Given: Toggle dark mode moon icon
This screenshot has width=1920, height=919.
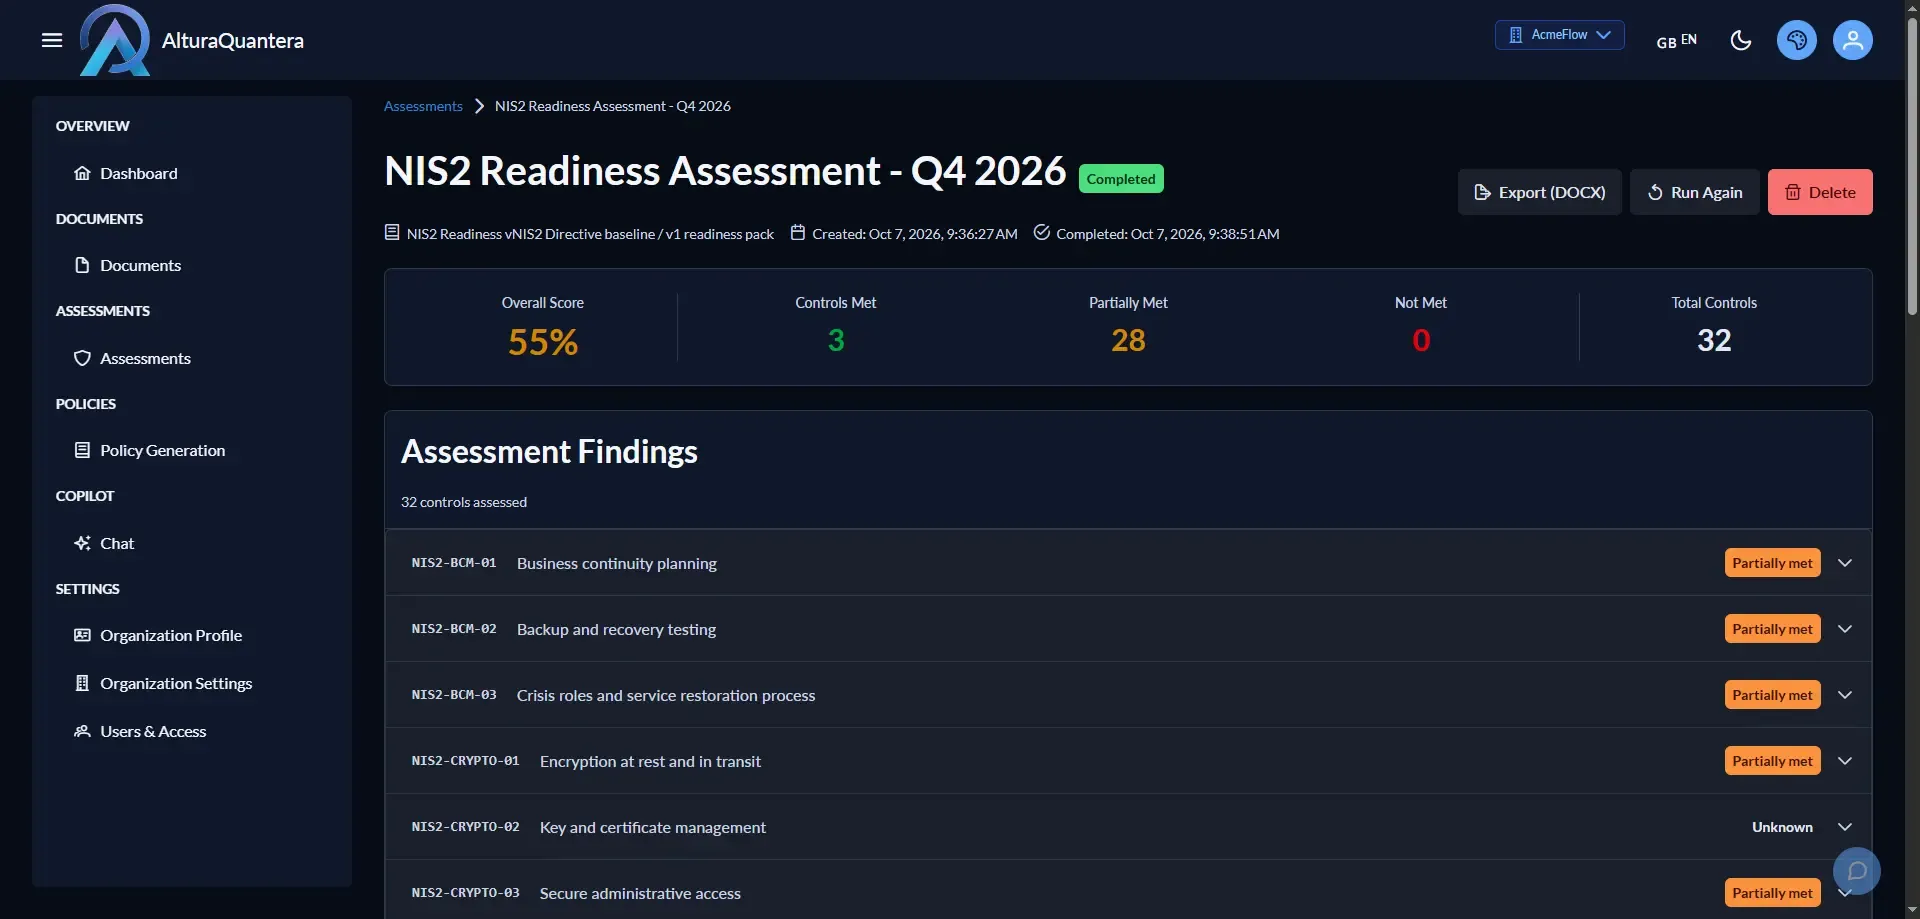Looking at the screenshot, I should coord(1741,40).
